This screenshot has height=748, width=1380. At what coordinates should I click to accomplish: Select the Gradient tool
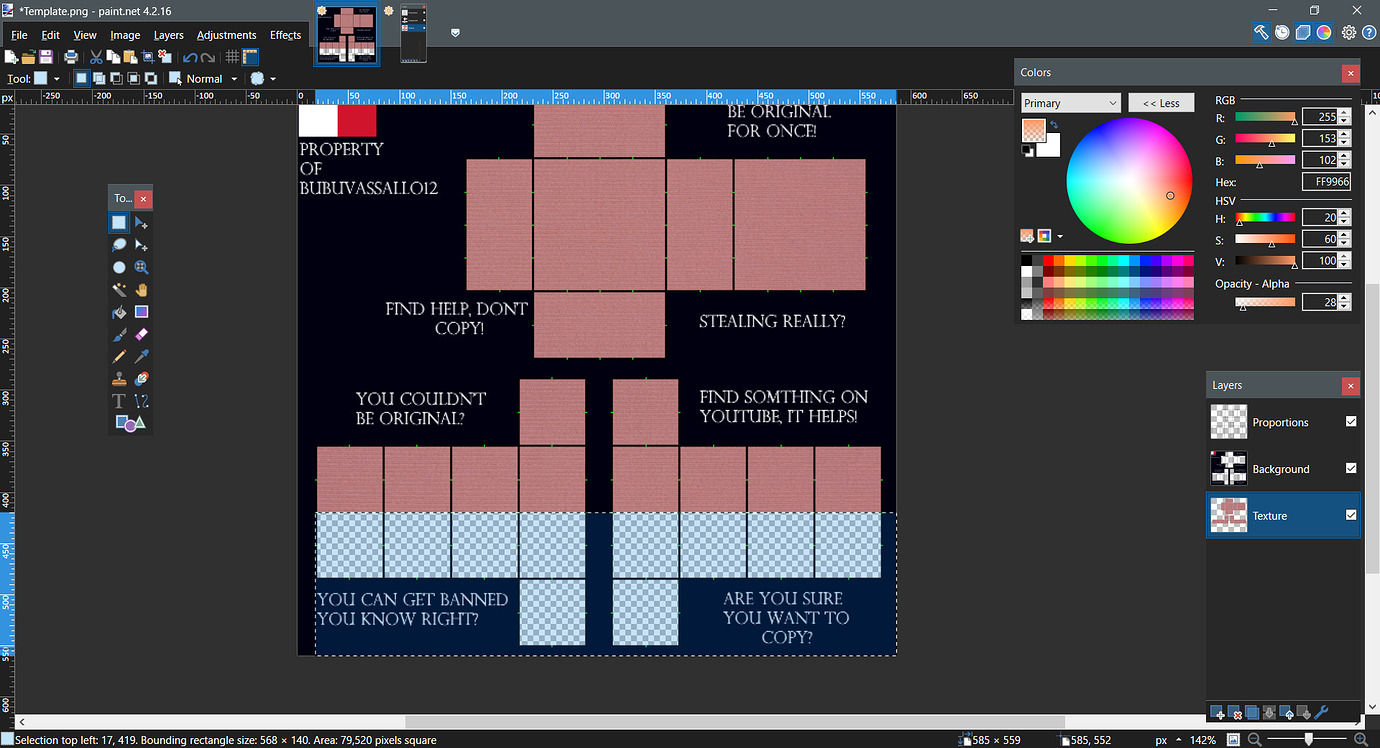click(142, 311)
